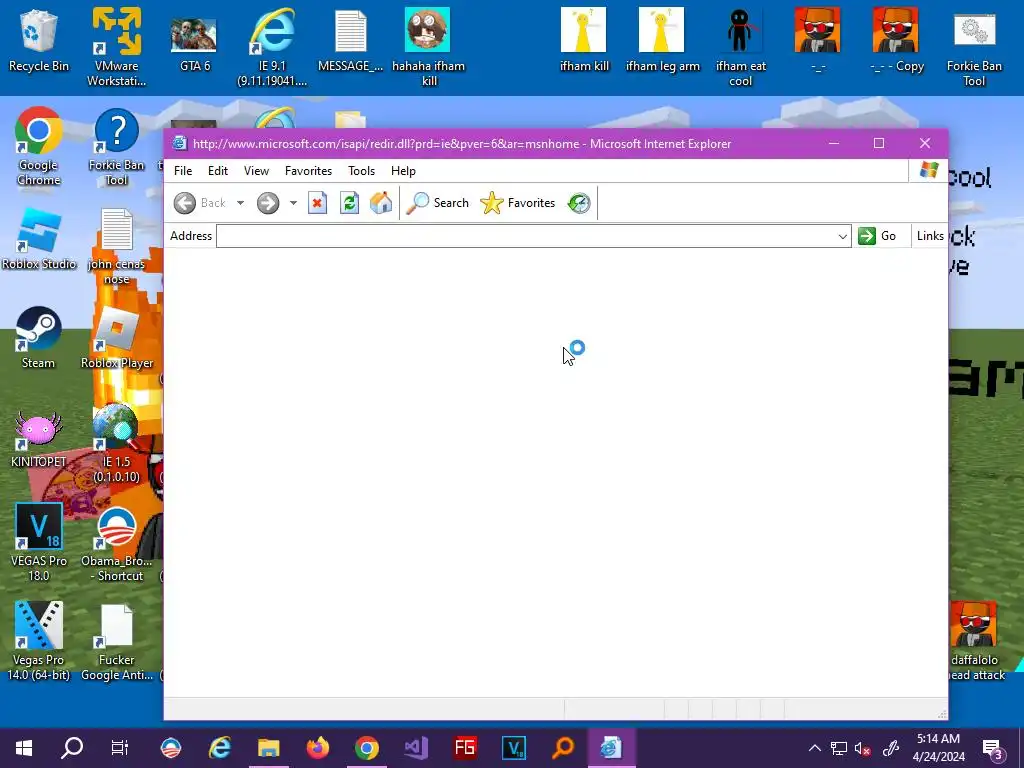Select the Vegas Pro 14.0 (64-bit) icon
Image resolution: width=1024 pixels, height=768 pixels.
pos(39,641)
